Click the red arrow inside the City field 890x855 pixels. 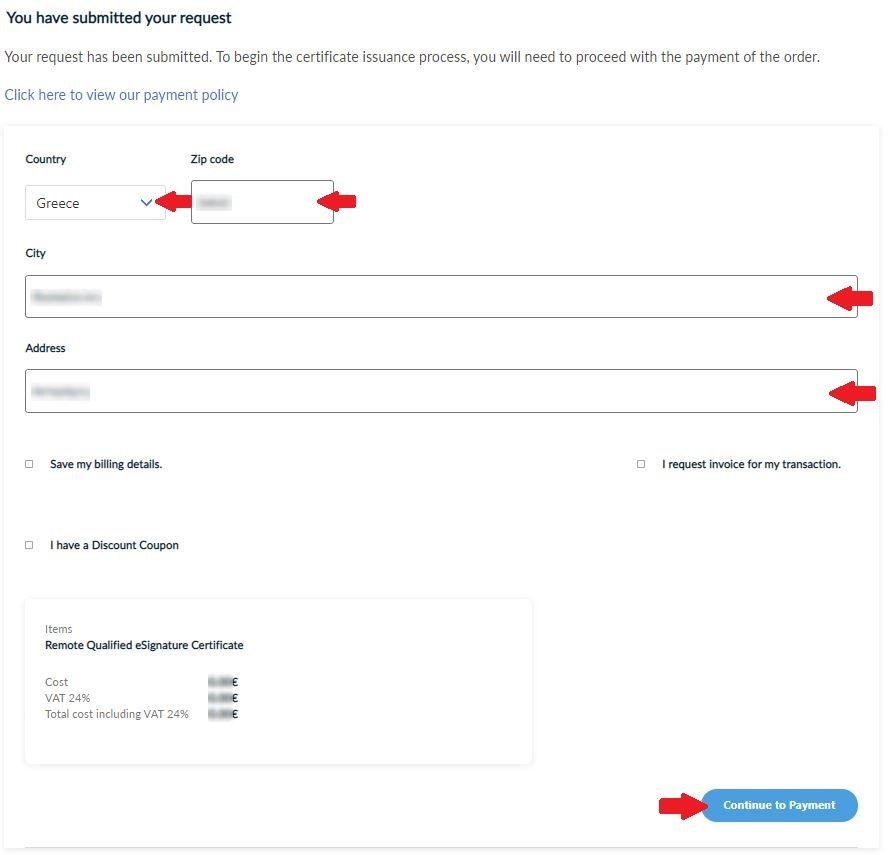[x=851, y=297]
